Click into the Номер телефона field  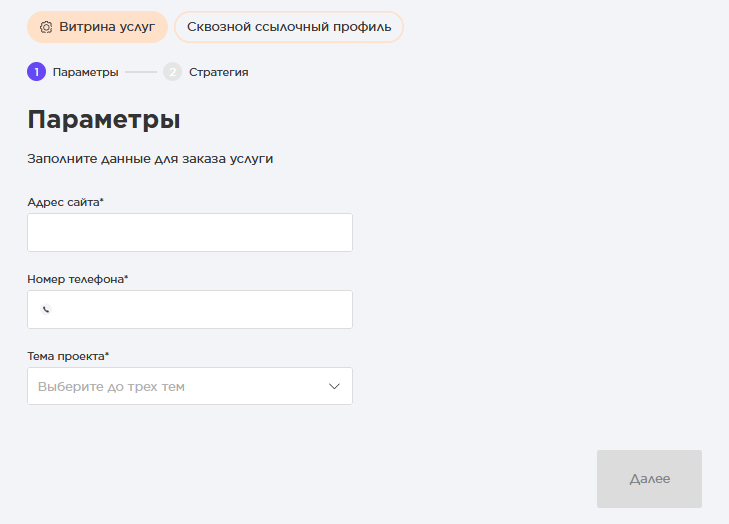coord(200,309)
